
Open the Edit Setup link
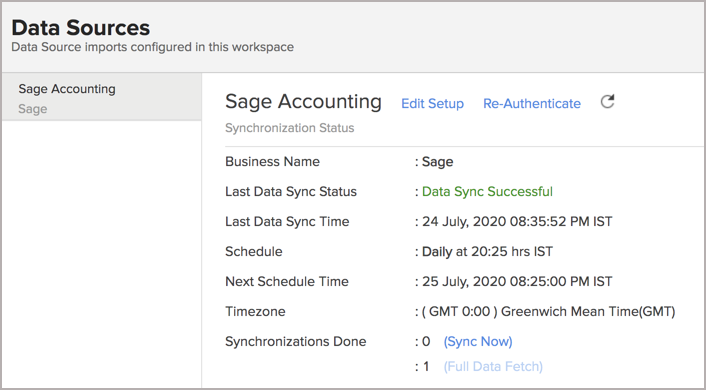(x=432, y=104)
